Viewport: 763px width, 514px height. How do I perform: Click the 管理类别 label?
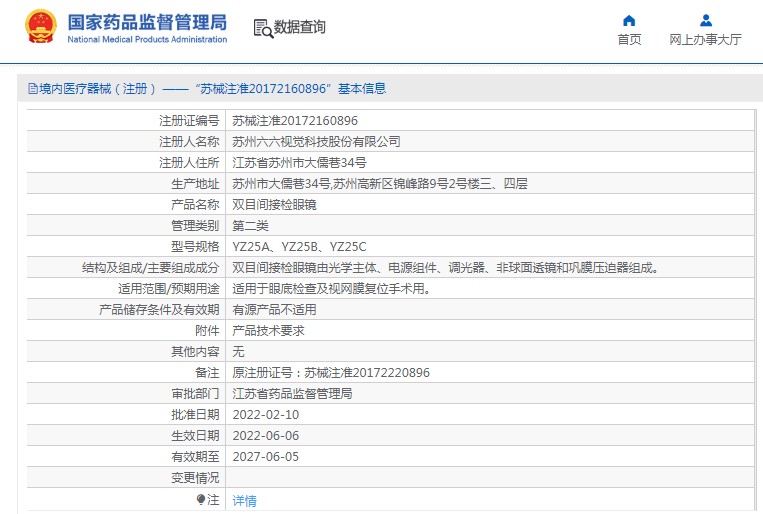pos(195,226)
